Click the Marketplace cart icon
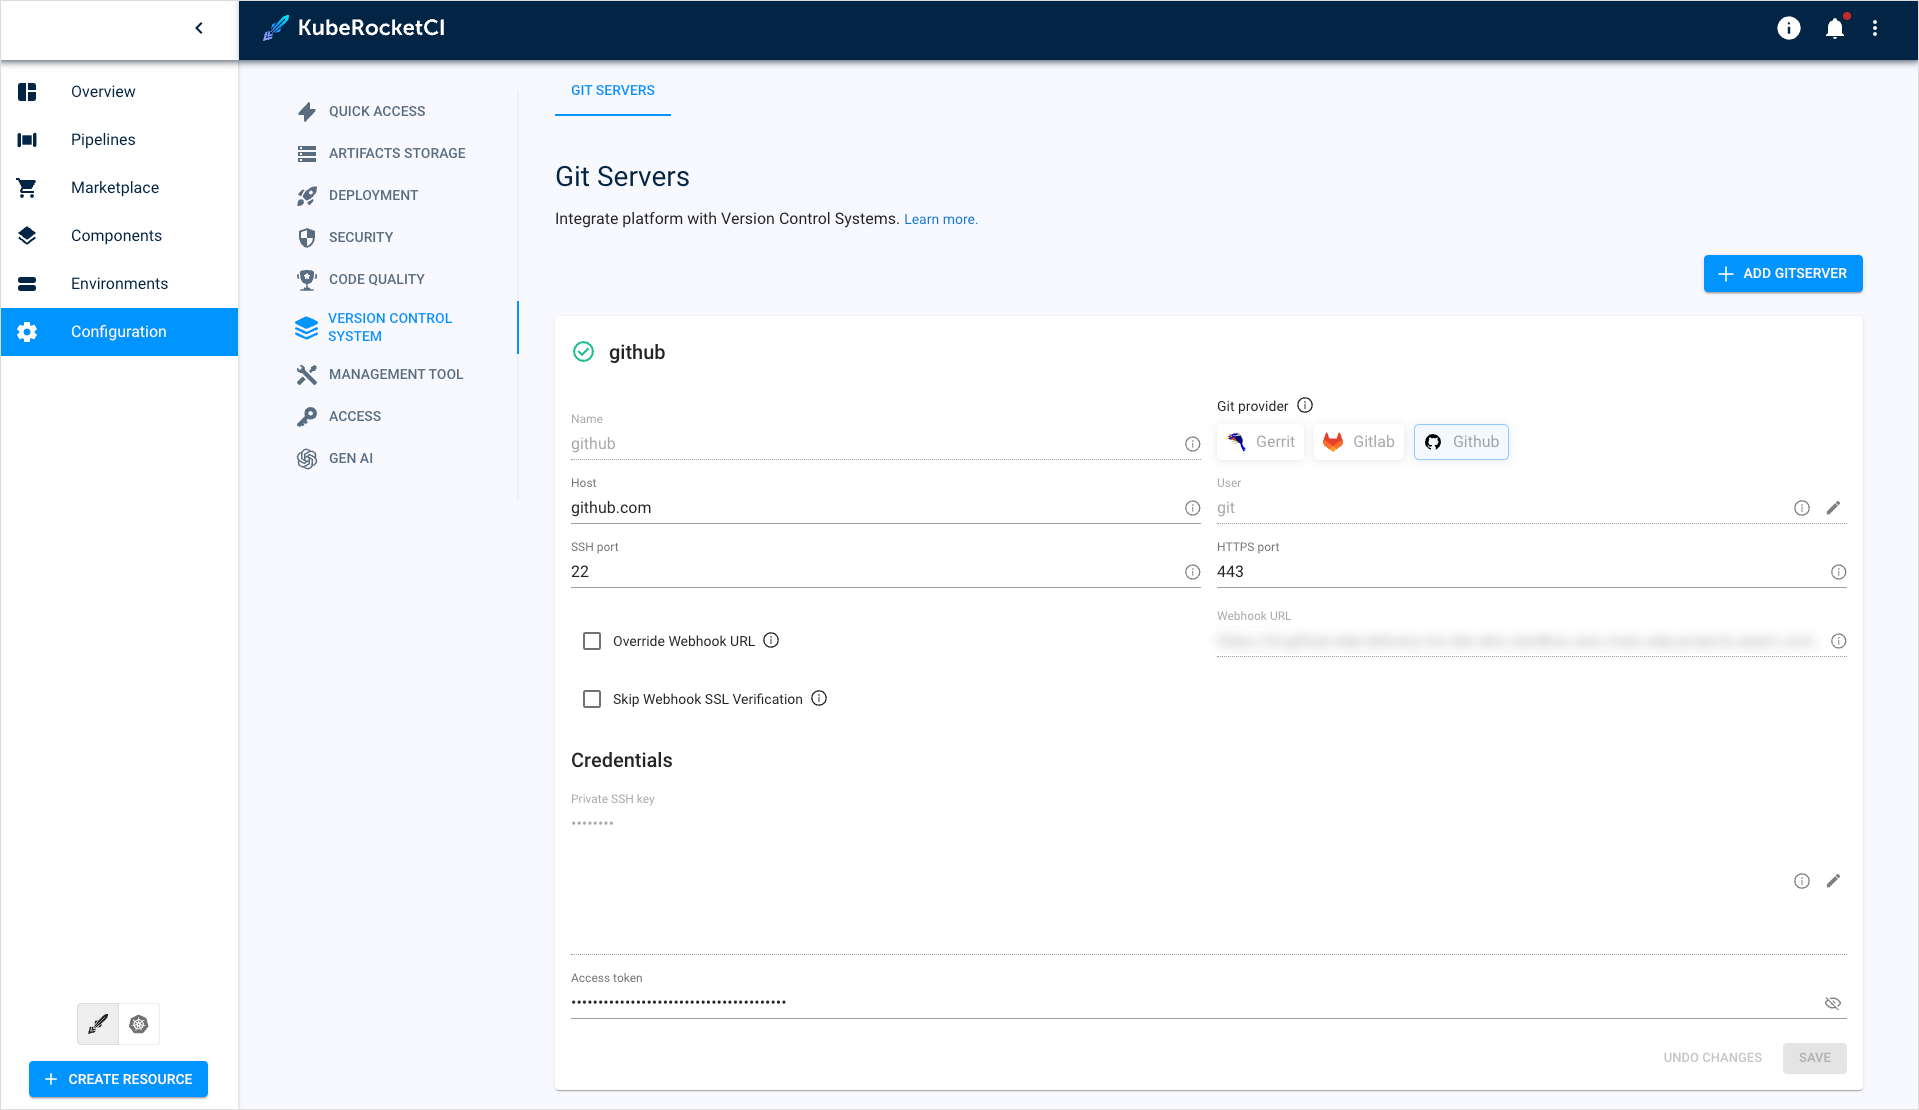 (27, 188)
